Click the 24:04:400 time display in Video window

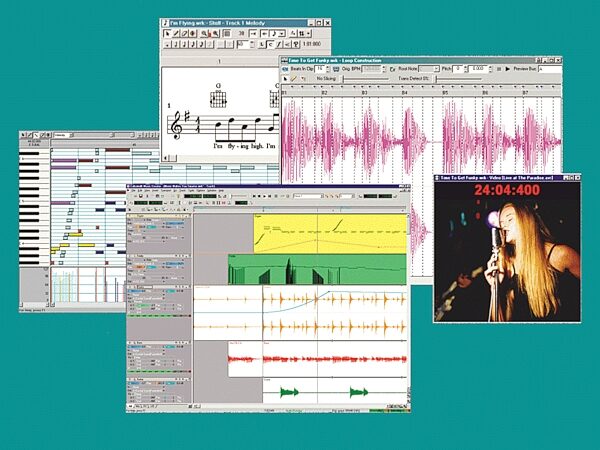507,190
